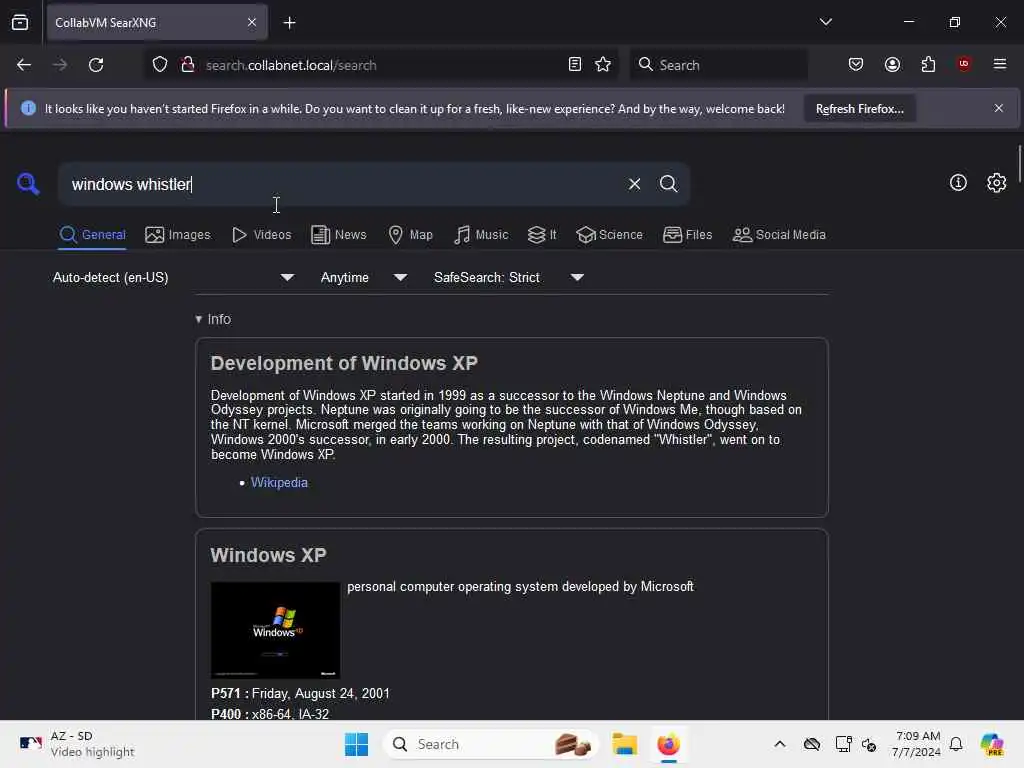Click the Windows XP infobox heading
The image size is (1024, 768).
[x=268, y=555]
